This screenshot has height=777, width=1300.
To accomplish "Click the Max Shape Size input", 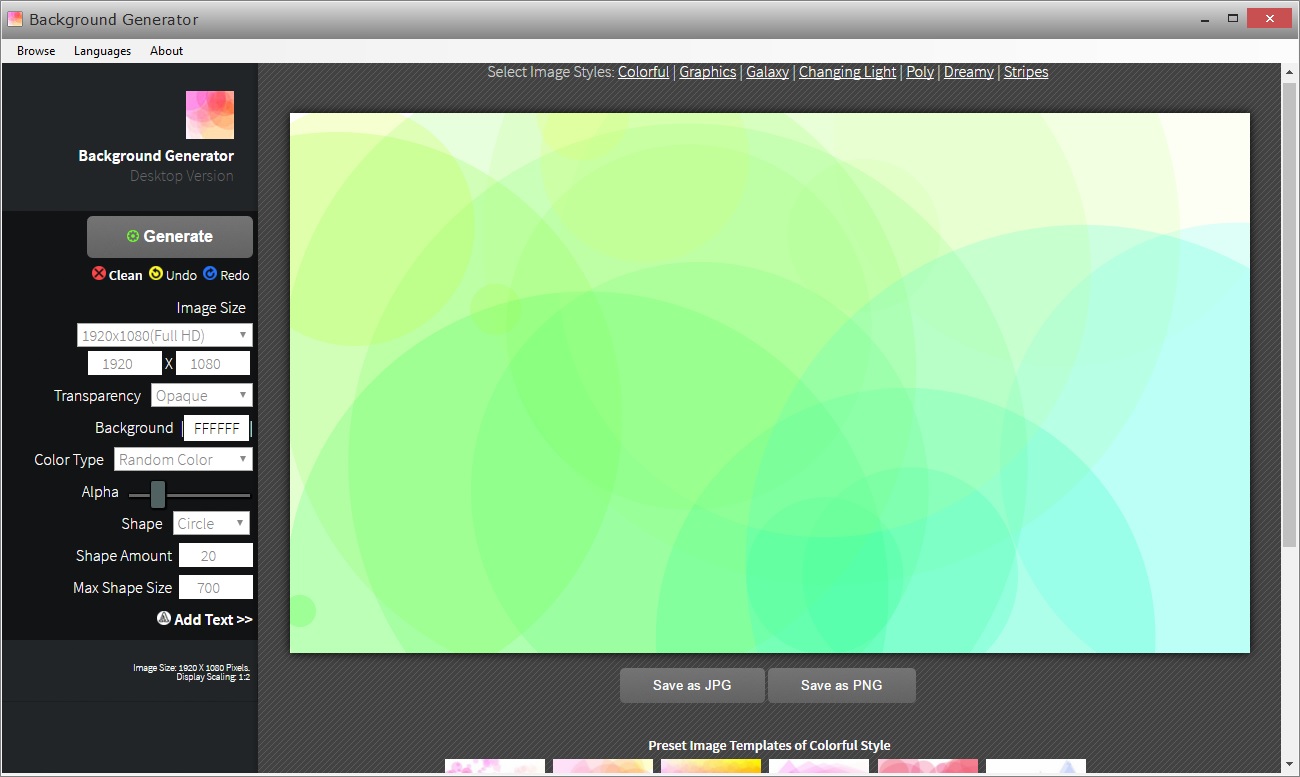I will point(216,587).
